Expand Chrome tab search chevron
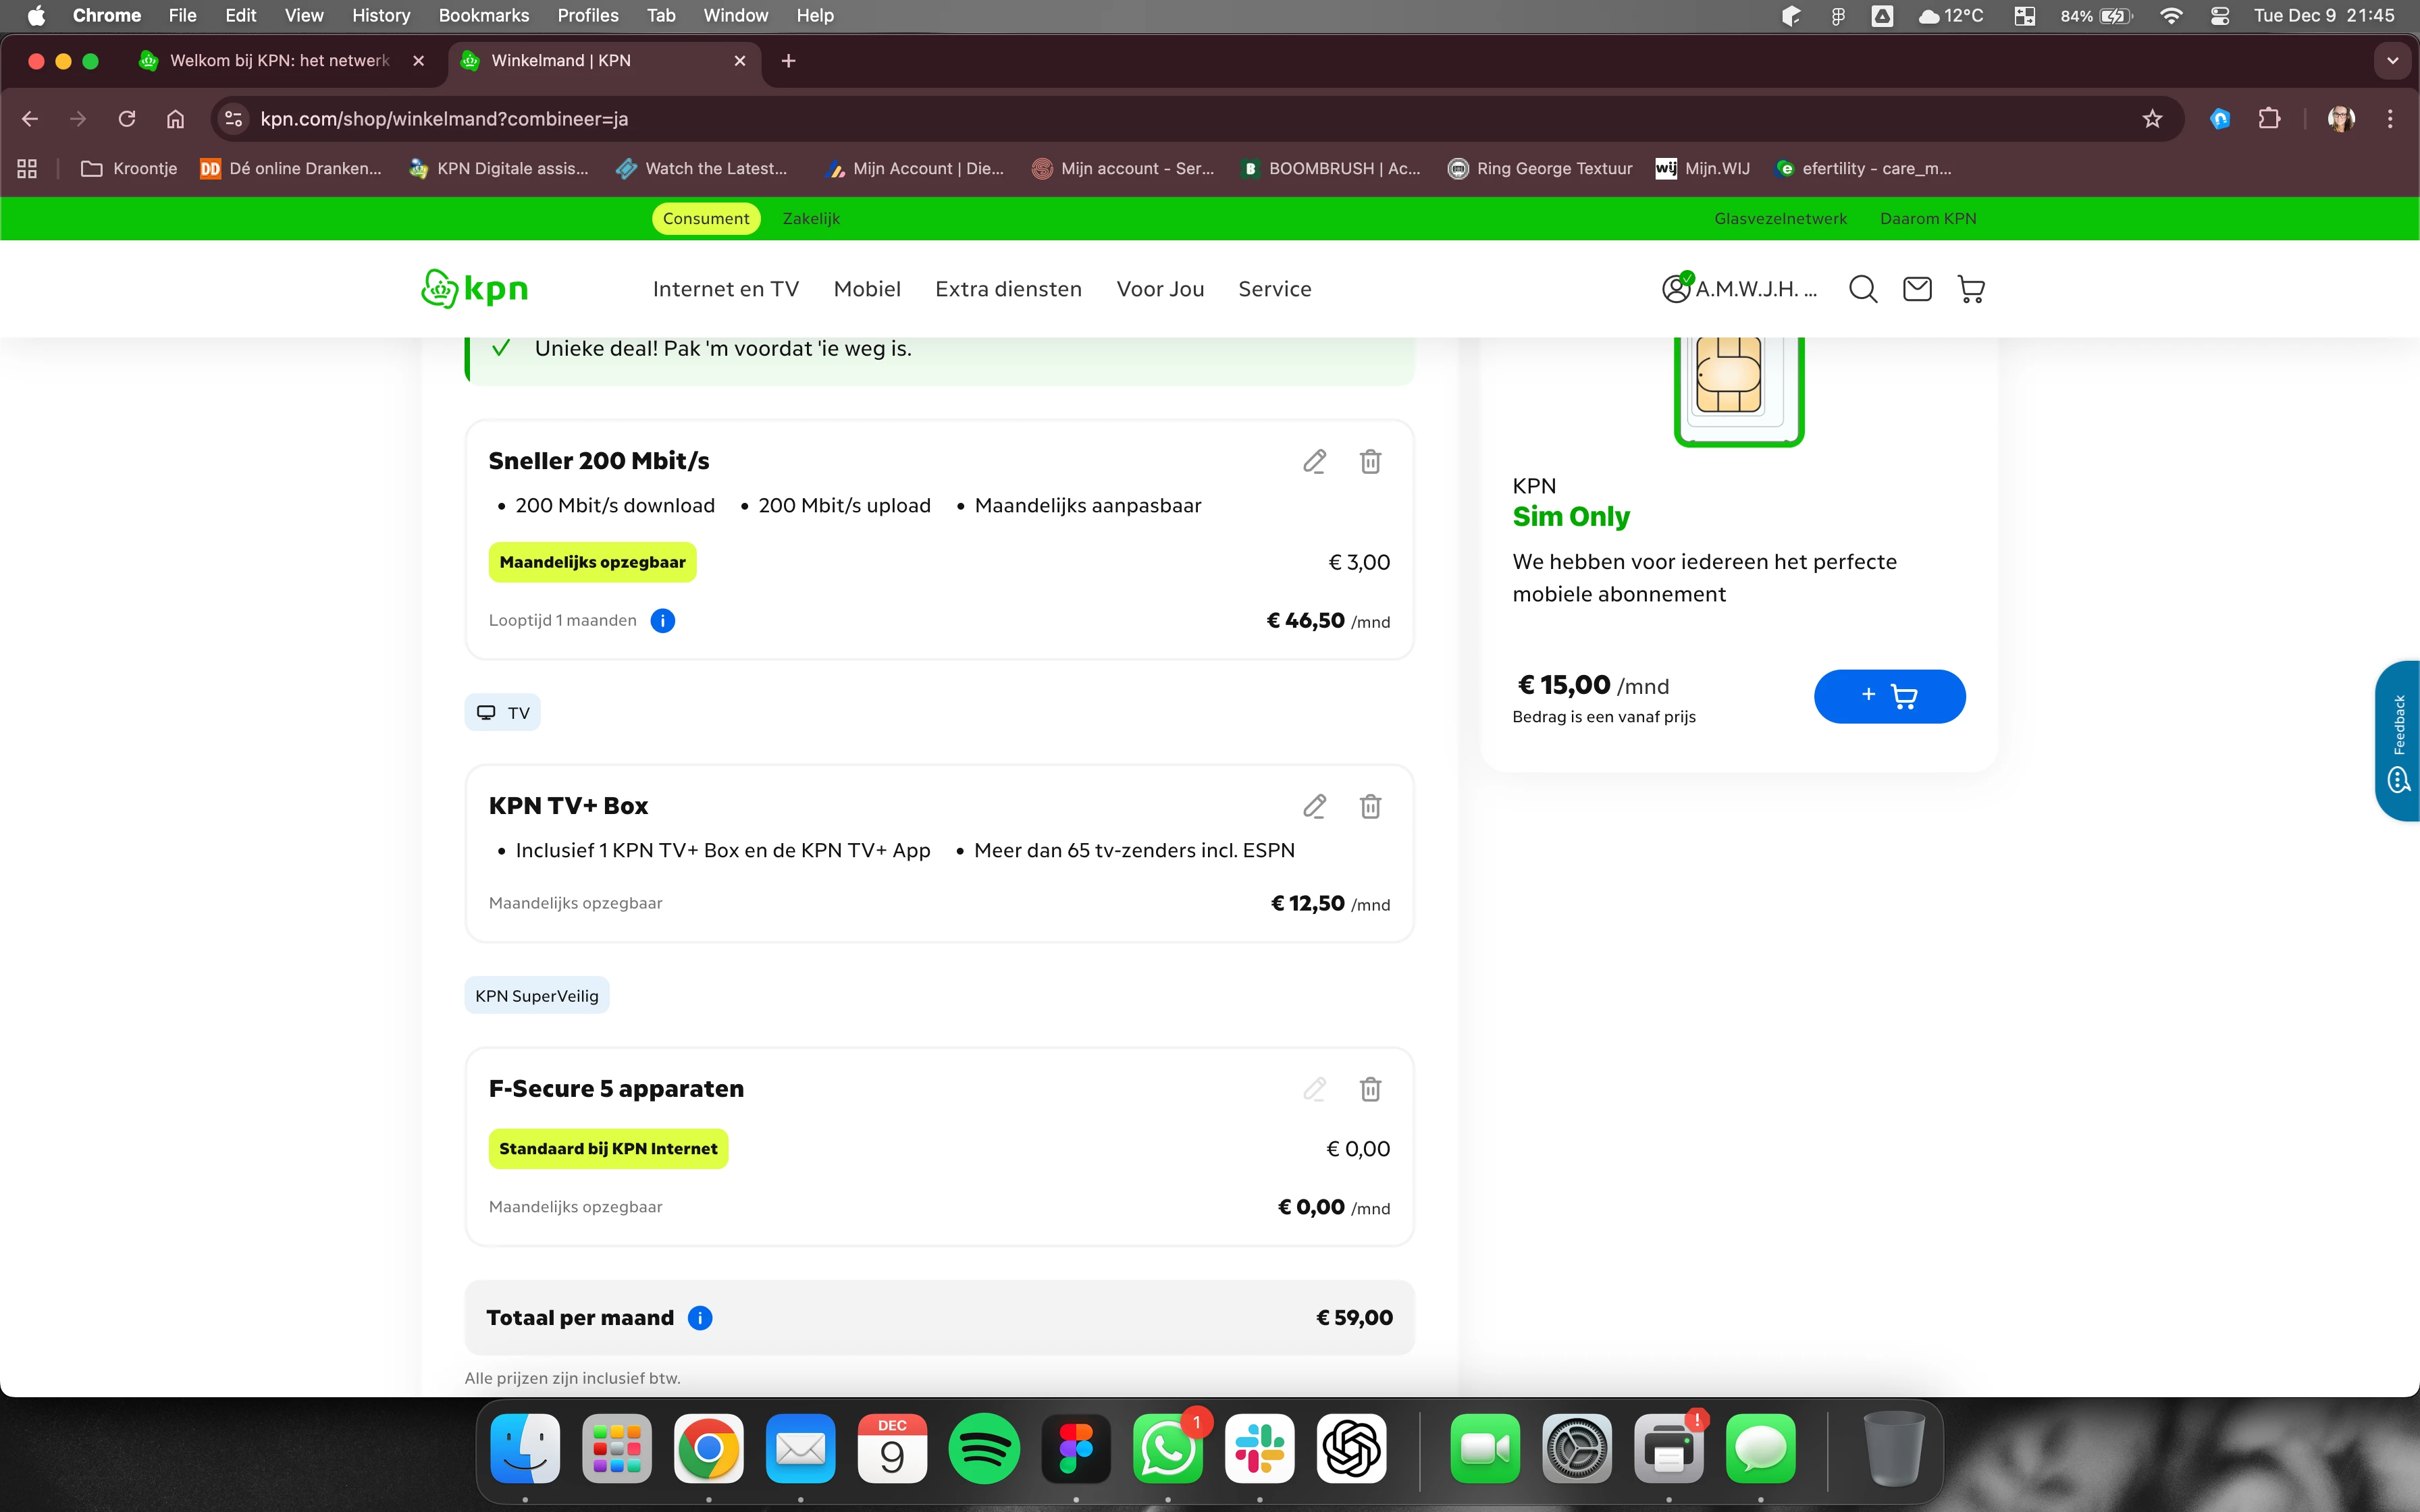The height and width of the screenshot is (1512, 2420). tap(2392, 61)
